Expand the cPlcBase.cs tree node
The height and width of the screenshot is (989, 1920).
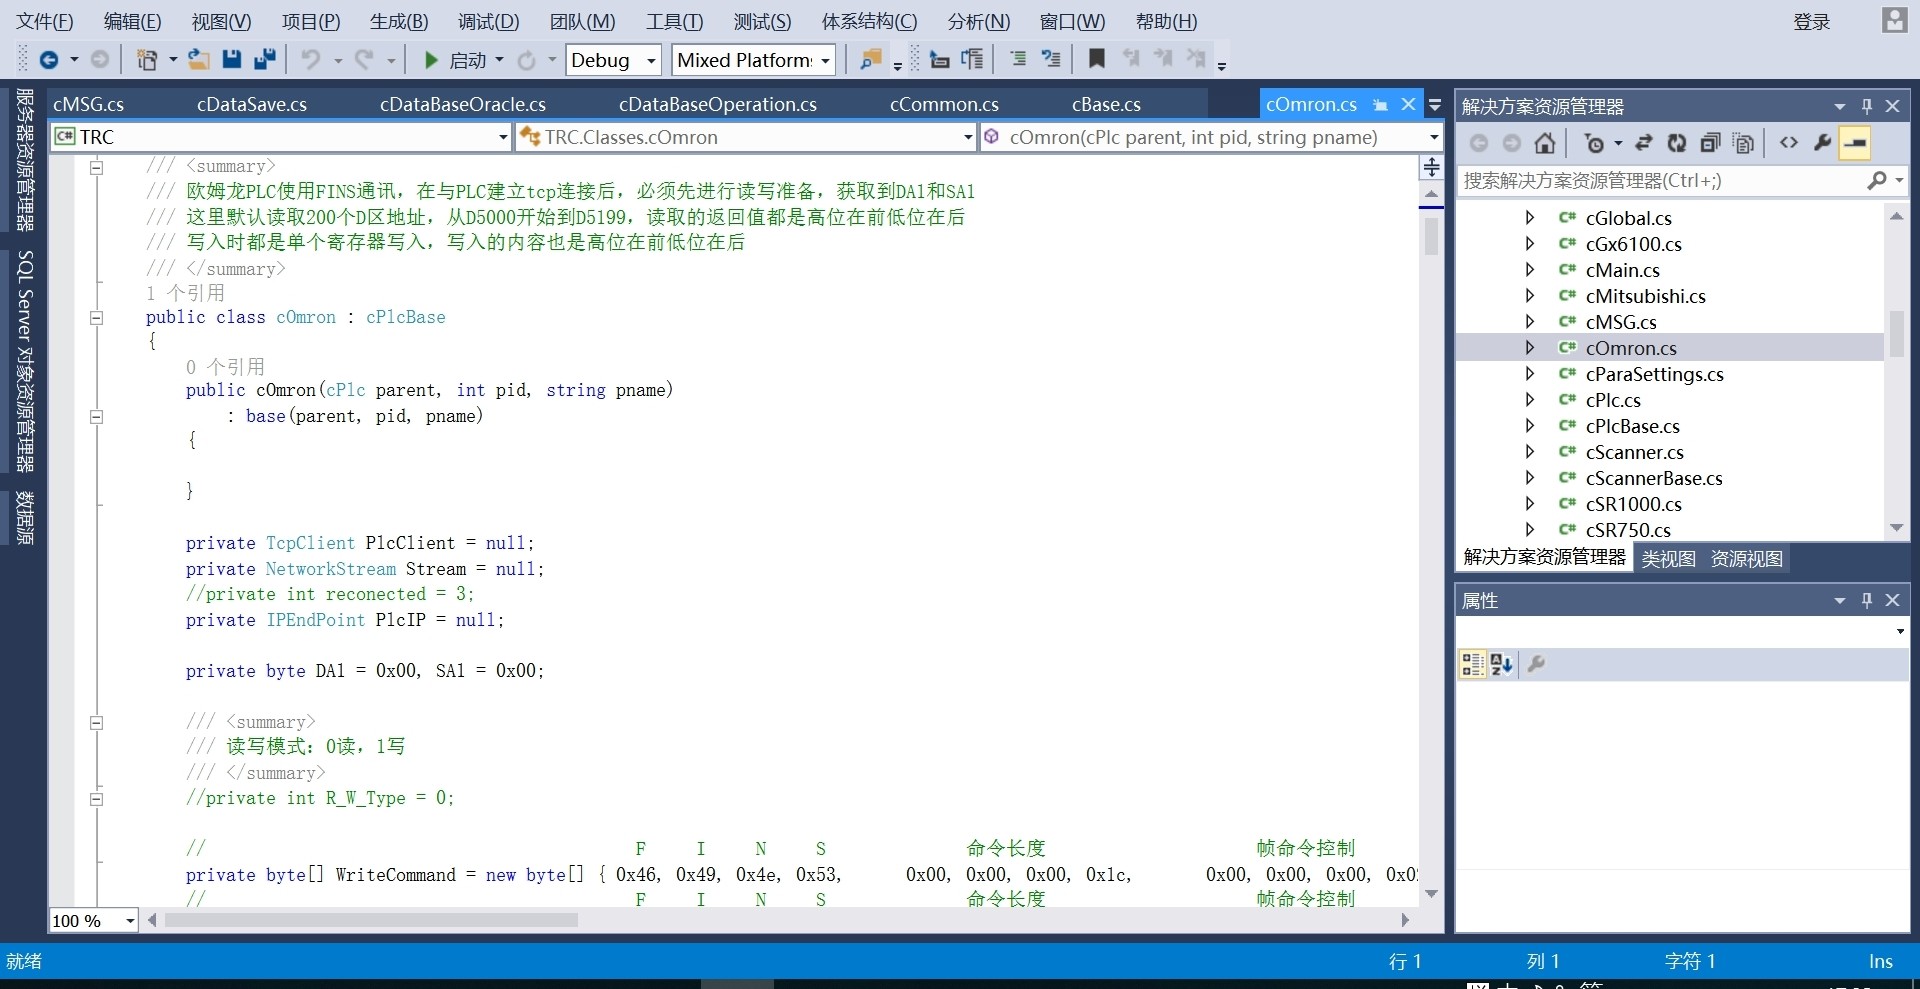tap(1529, 426)
